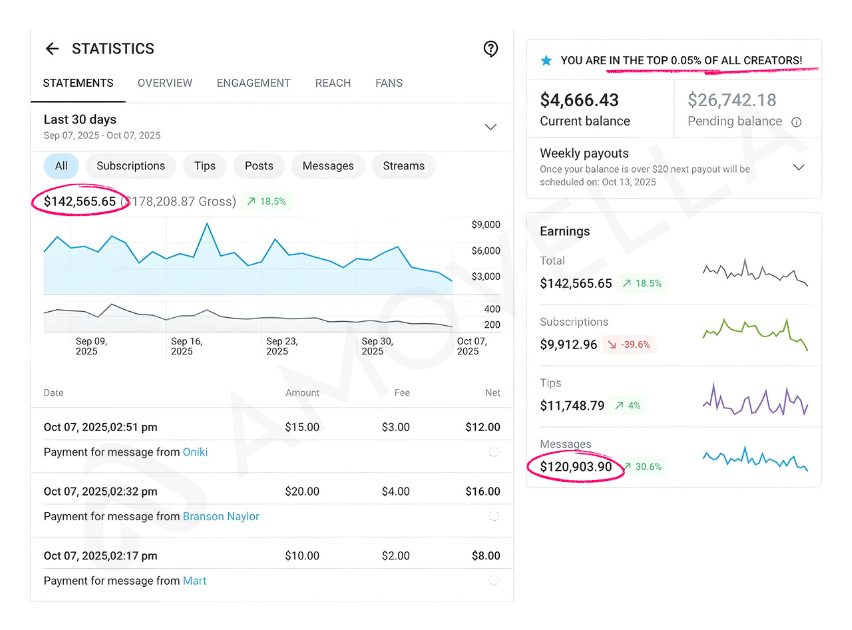Enable the Tips earnings filter
Viewport: 852px width, 630px height.
[x=204, y=166]
